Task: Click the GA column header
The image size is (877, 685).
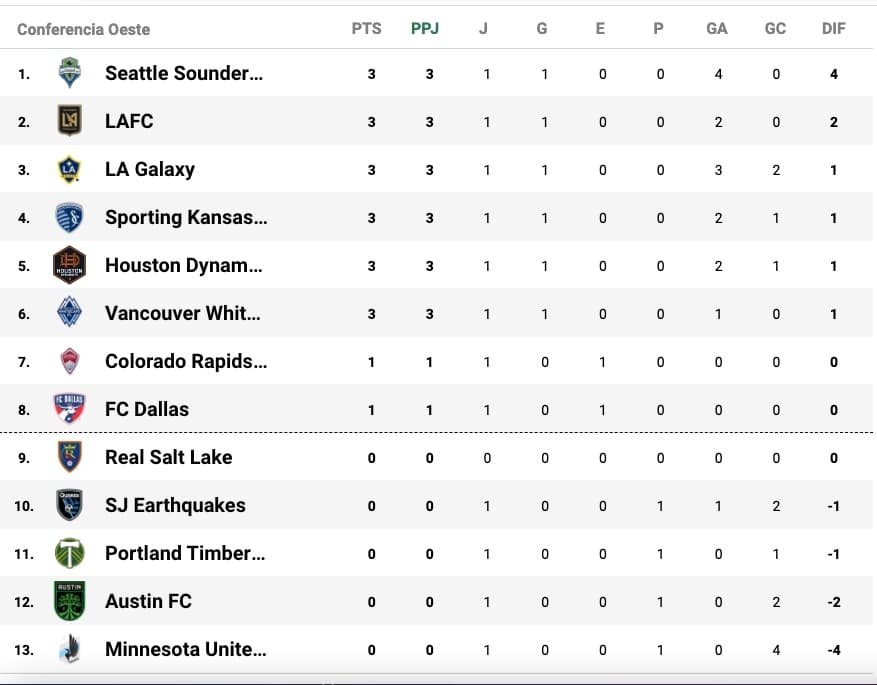Action: coord(717,28)
